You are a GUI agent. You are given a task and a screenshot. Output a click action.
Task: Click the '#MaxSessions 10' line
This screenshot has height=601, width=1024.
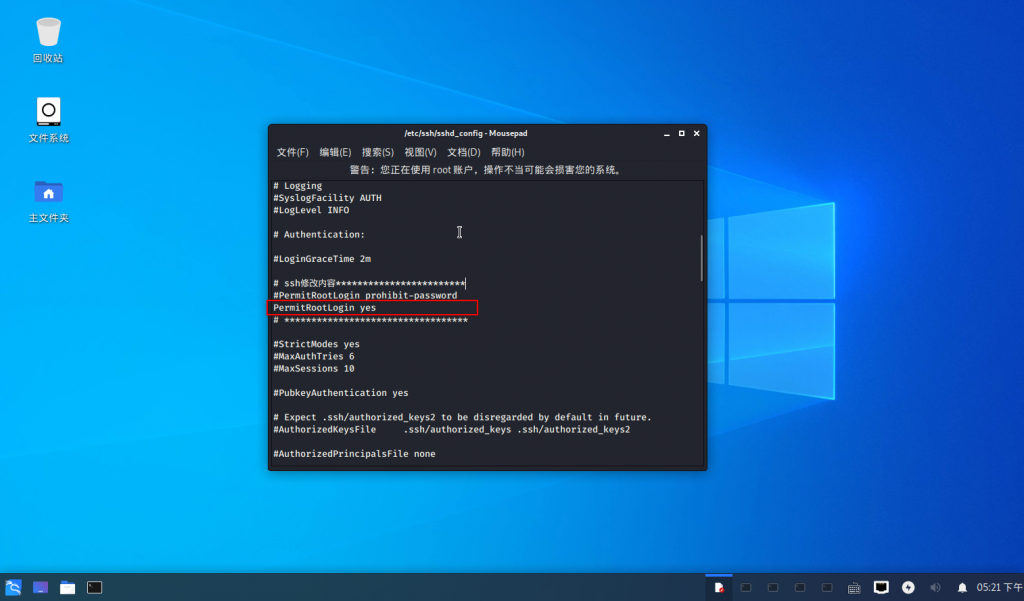[x=313, y=369]
